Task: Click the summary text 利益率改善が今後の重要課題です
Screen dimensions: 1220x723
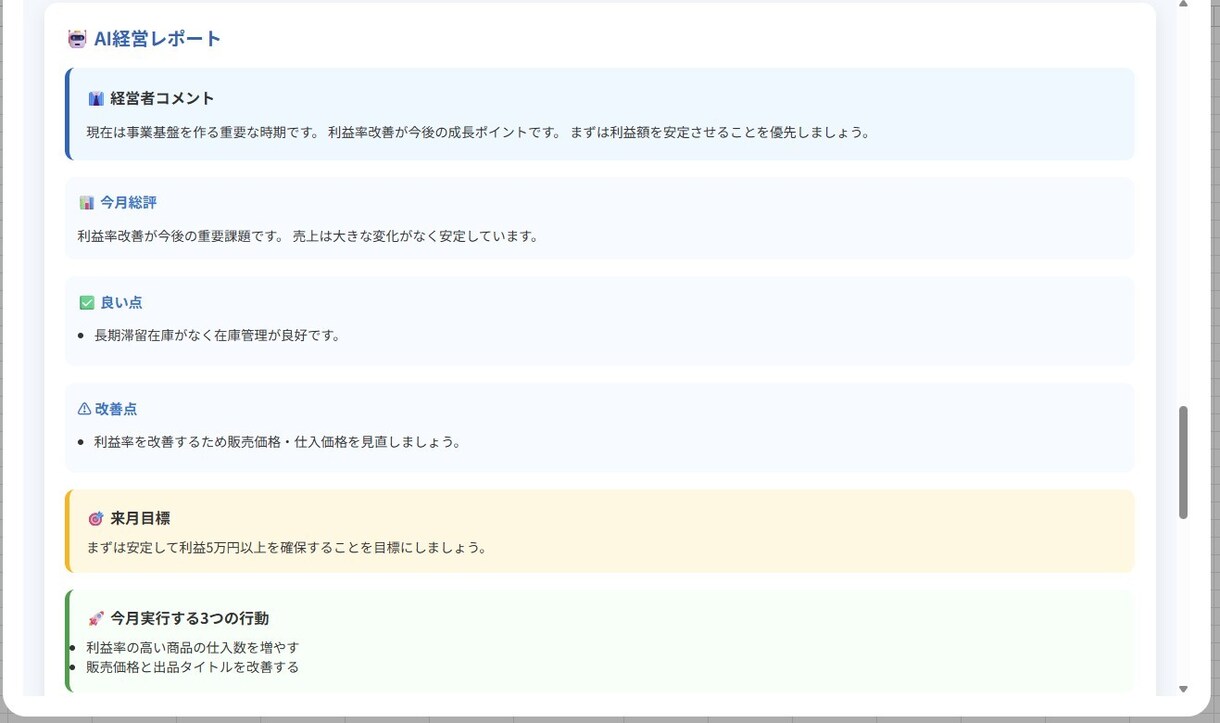Action: click(308, 236)
